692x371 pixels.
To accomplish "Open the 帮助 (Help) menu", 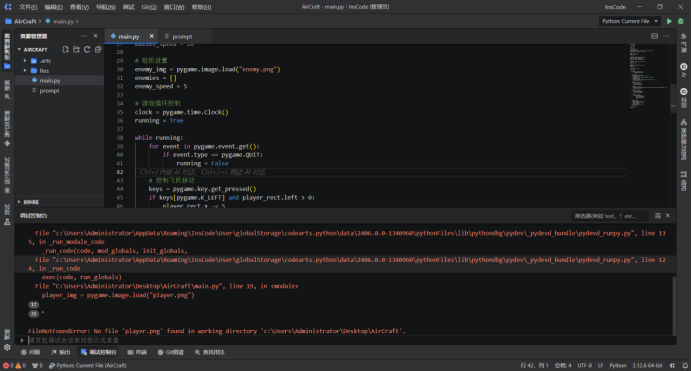I will coord(201,7).
